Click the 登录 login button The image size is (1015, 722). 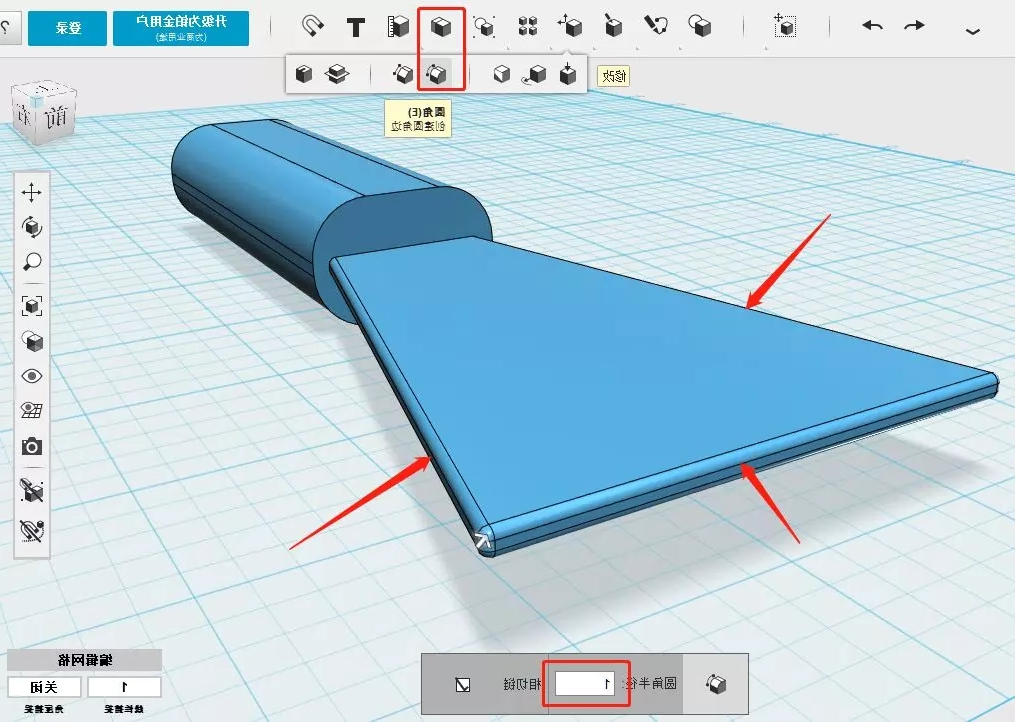(x=67, y=28)
